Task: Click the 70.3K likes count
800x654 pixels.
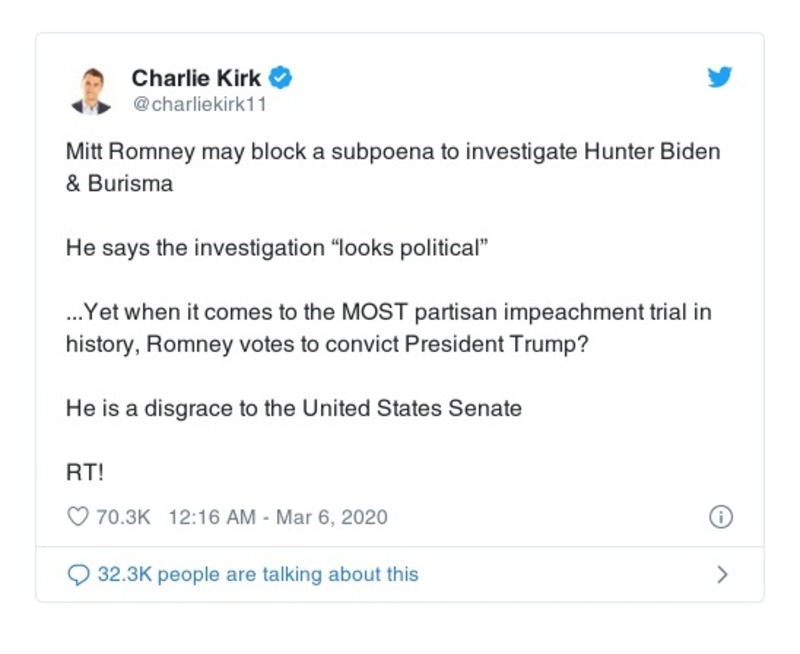Action: [123, 517]
